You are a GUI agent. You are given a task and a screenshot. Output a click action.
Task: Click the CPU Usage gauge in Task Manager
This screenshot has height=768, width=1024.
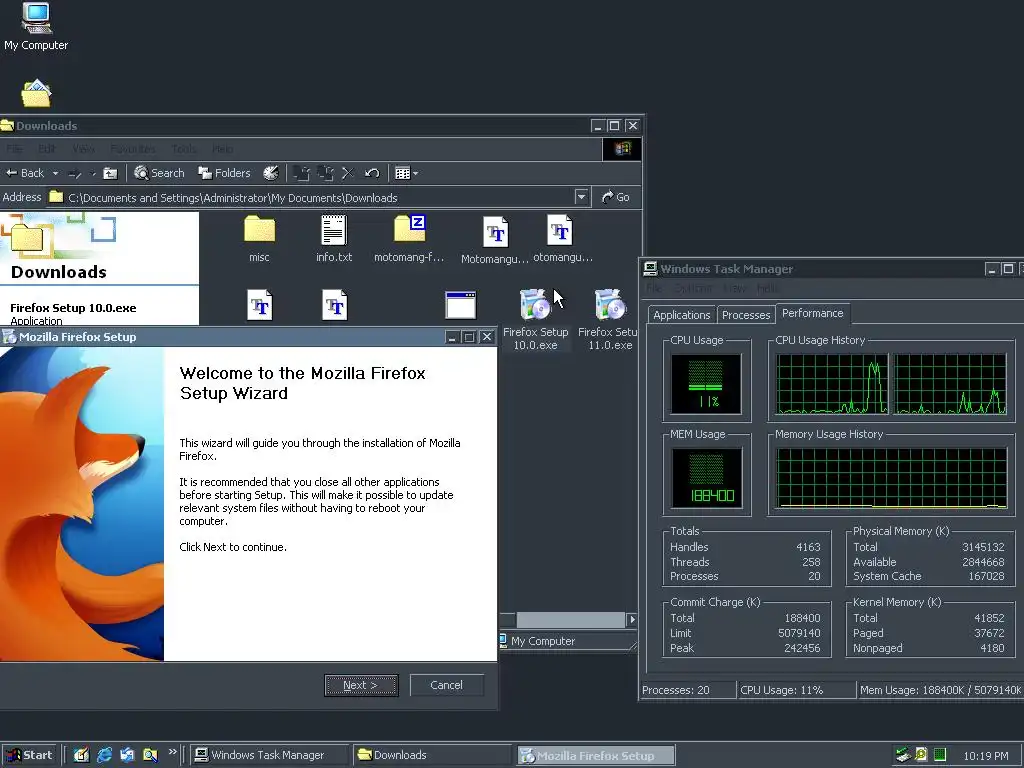coord(706,384)
